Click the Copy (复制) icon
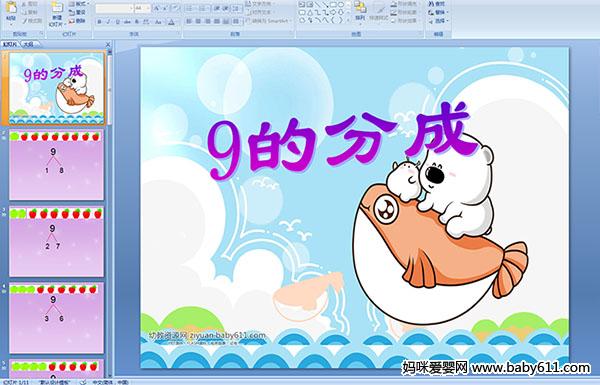 [x=24, y=12]
